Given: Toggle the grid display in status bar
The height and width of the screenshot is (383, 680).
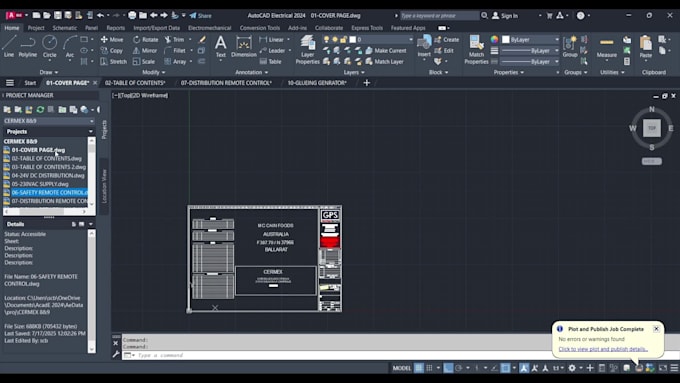Looking at the screenshot, I should click(418, 368).
